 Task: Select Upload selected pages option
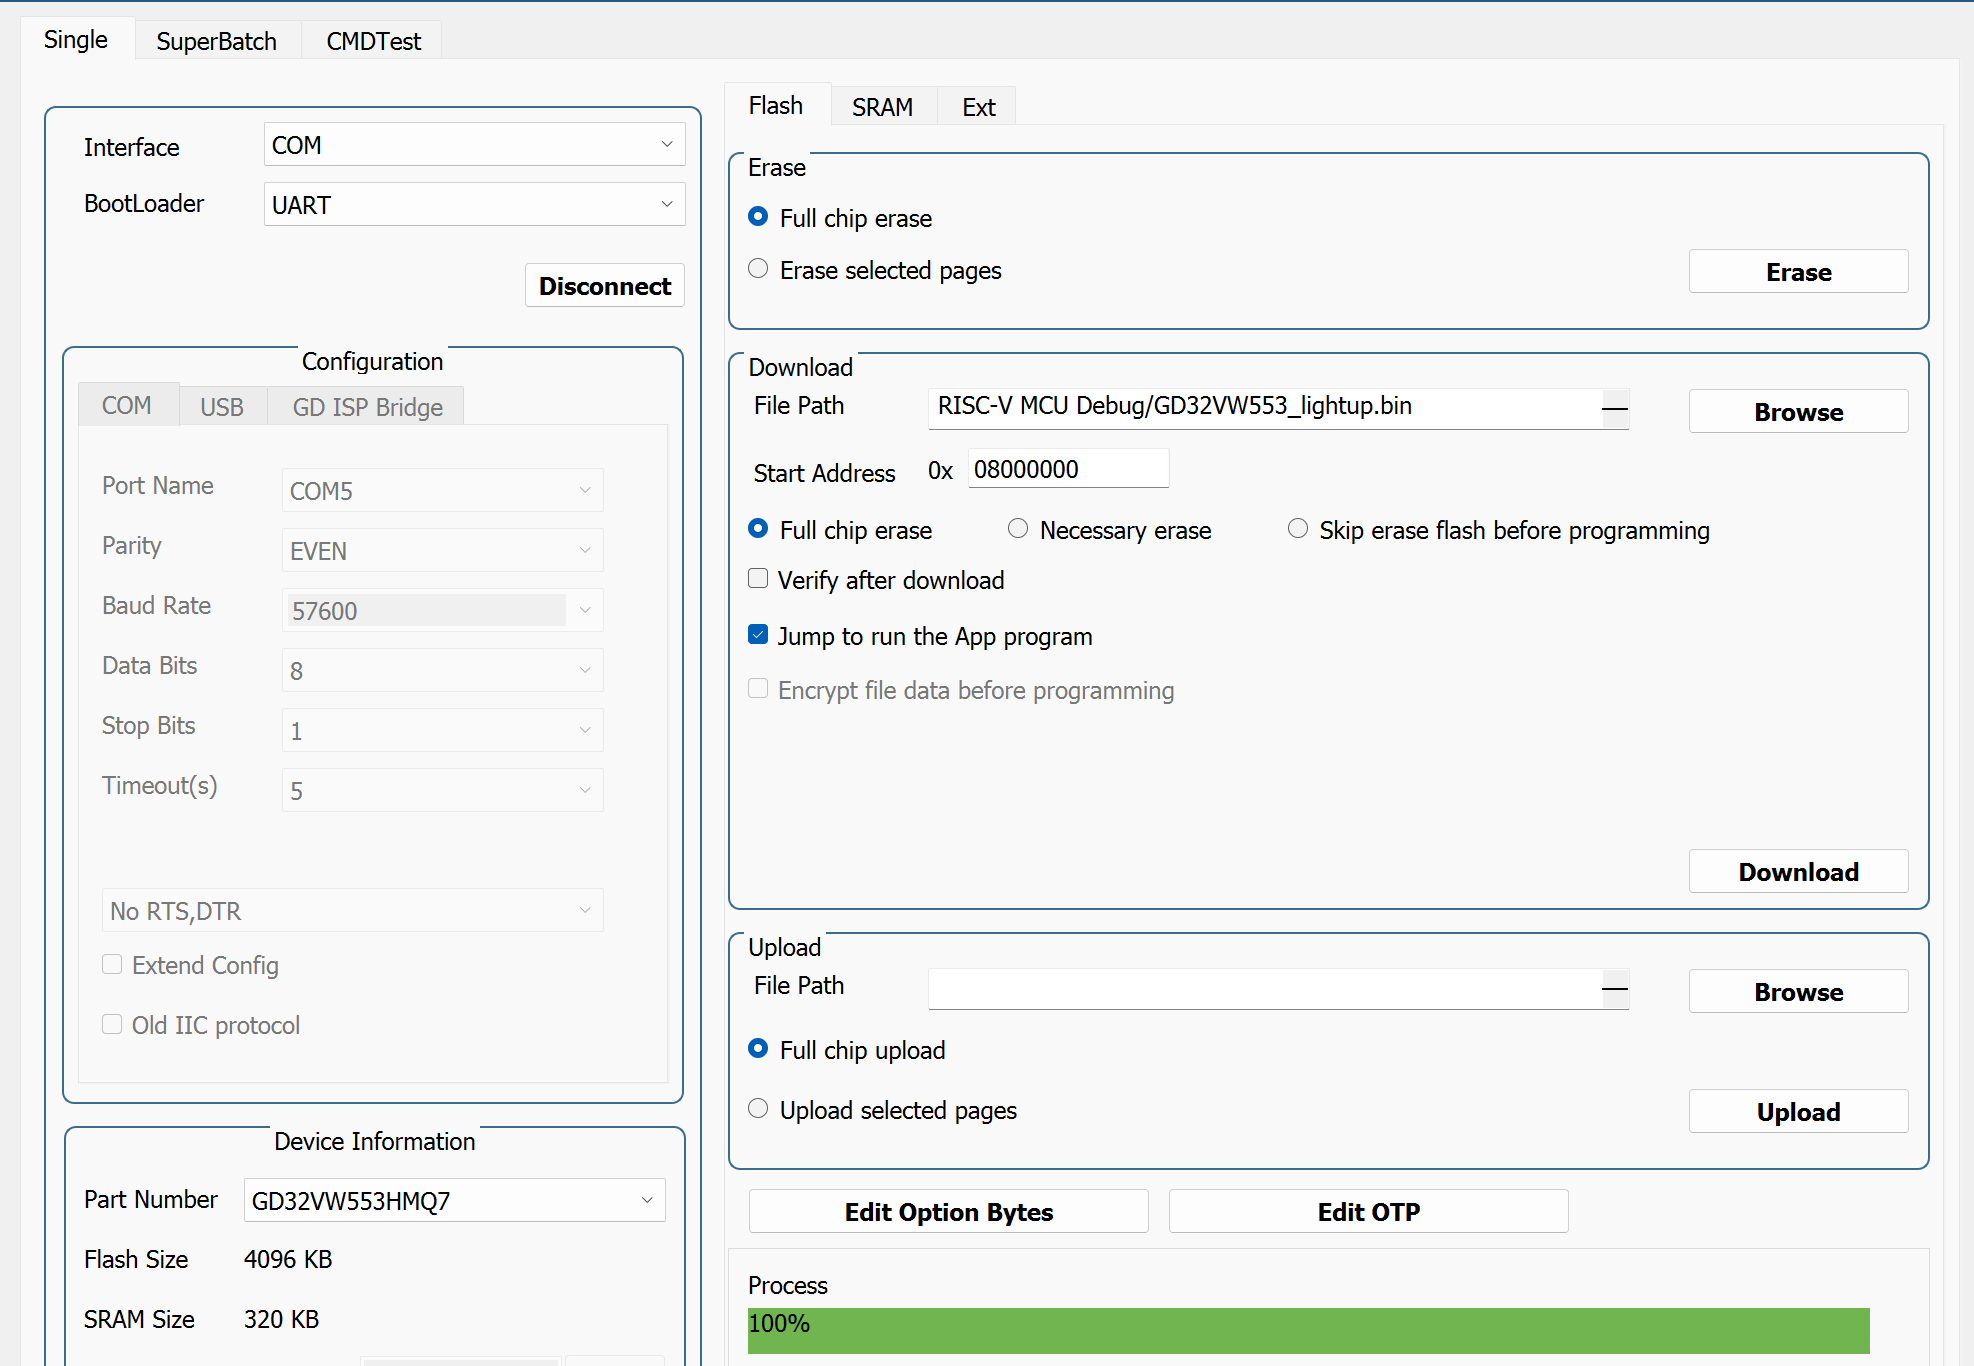[x=759, y=1109]
